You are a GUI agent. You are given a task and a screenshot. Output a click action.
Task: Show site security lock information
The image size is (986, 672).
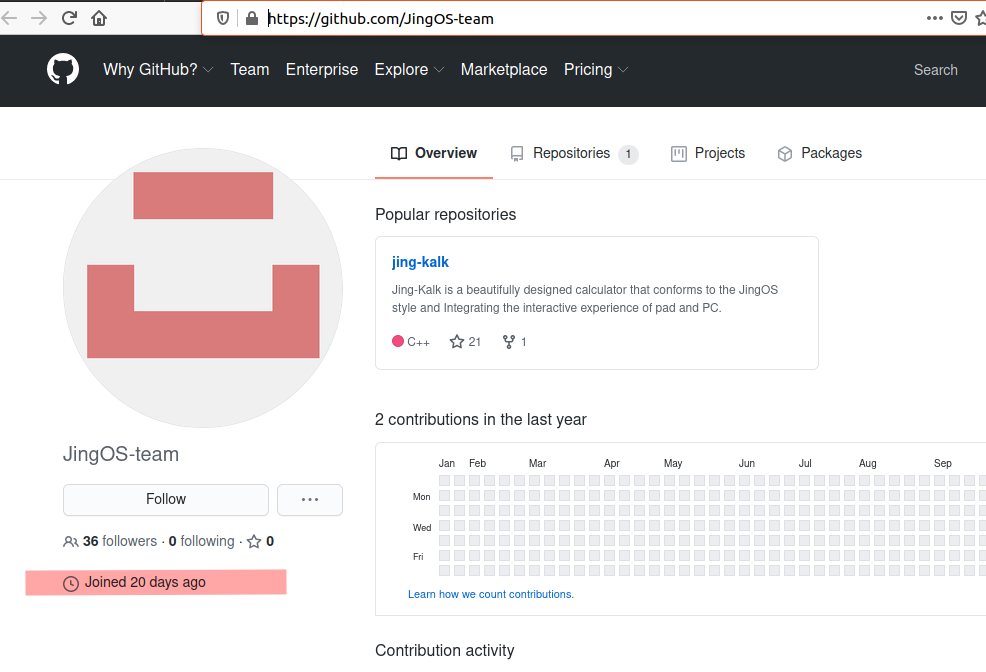(x=252, y=18)
